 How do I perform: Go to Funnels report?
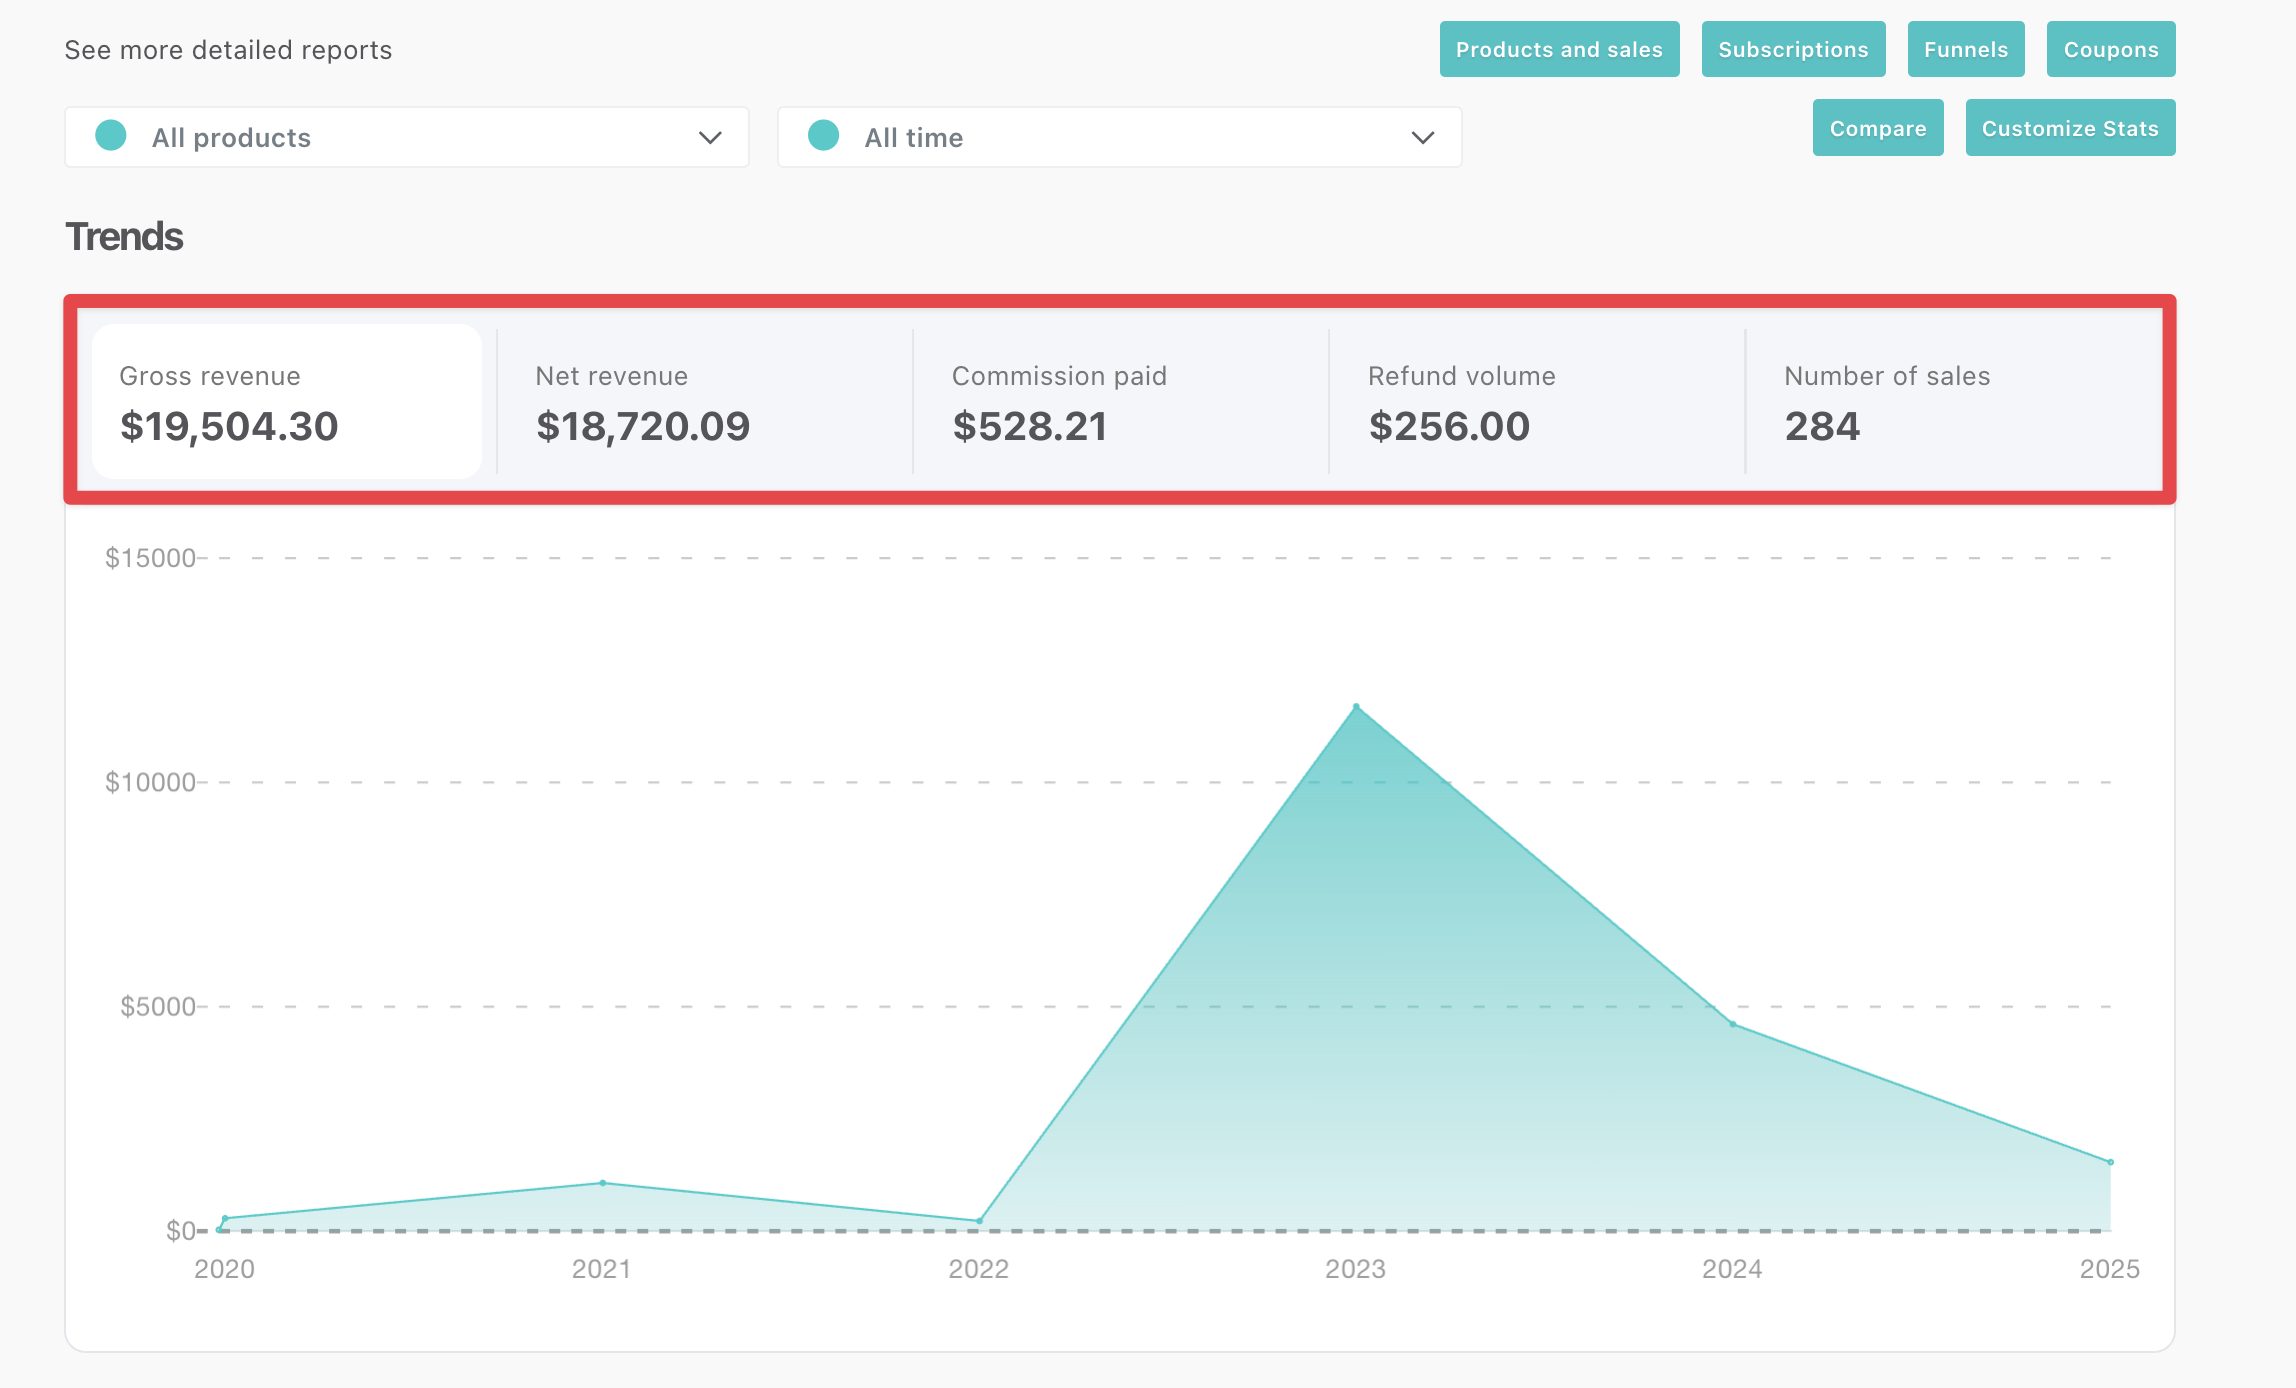pos(1965,49)
